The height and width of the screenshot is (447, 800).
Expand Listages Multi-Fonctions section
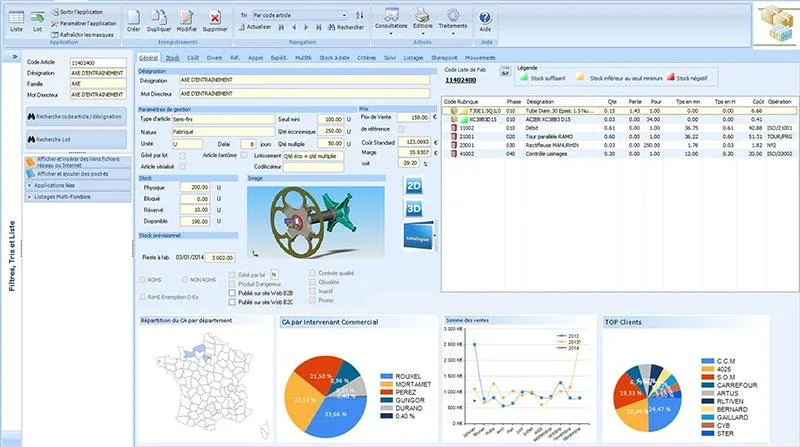click(78, 196)
